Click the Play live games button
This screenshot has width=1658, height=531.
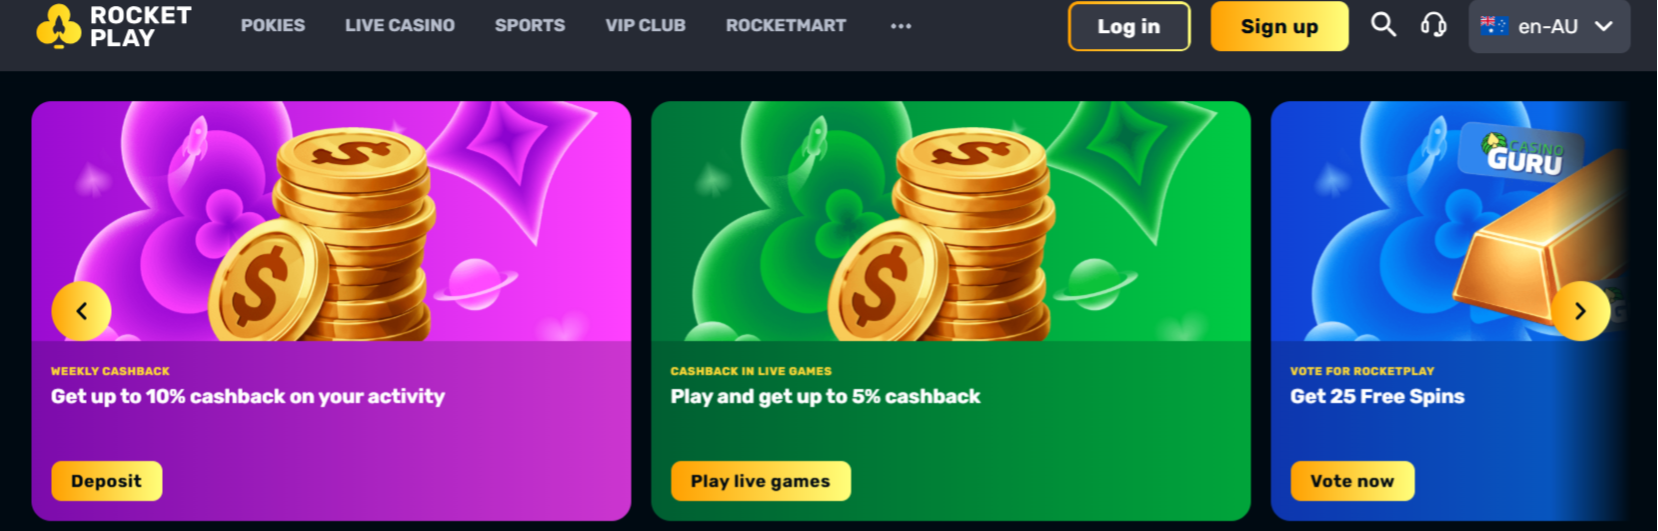click(760, 481)
